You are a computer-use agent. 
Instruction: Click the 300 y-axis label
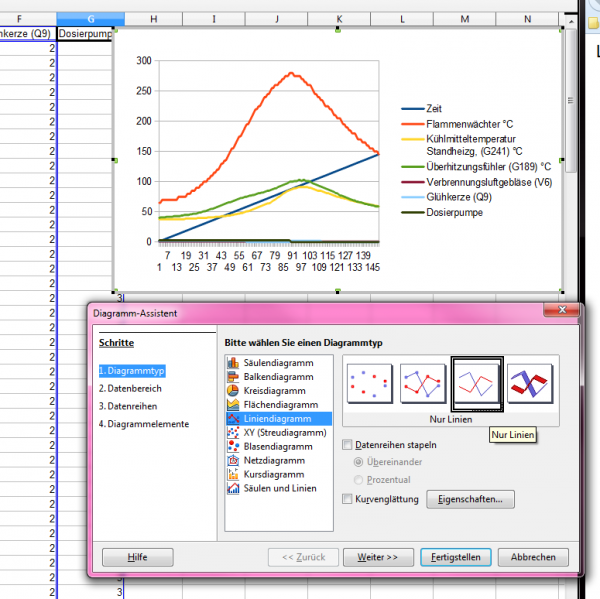coord(144,60)
